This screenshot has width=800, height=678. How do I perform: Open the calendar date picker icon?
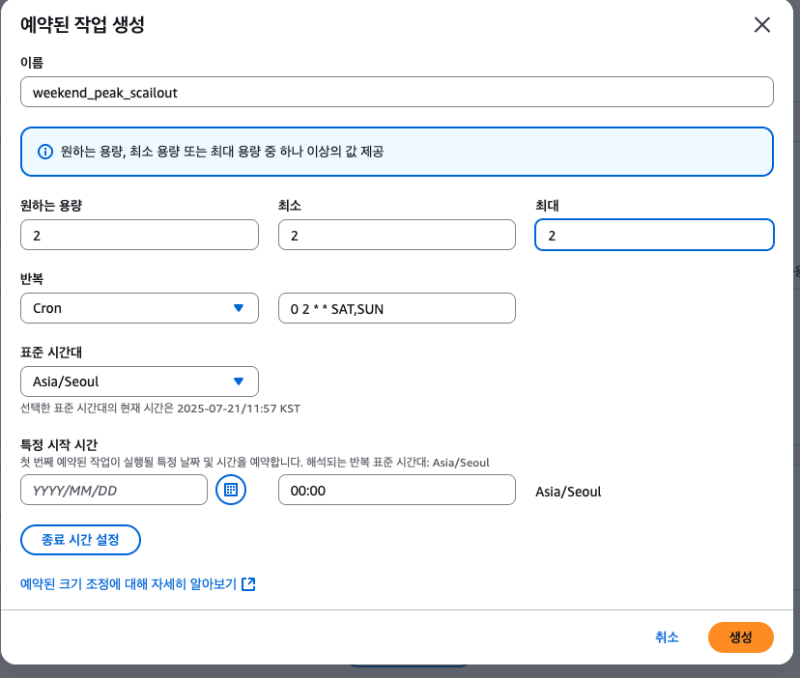231,490
